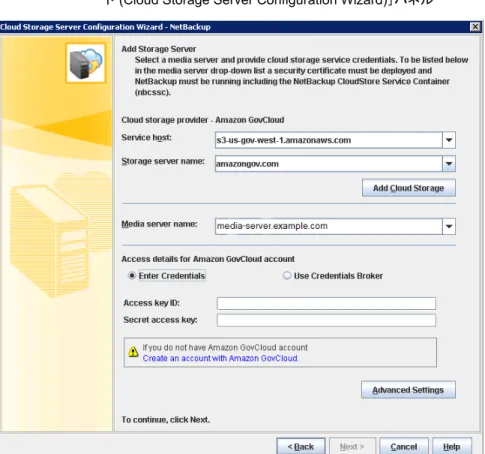This screenshot has height=454, width=485.
Task: Open the Storage server name dropdown arrow
Action: [449, 164]
